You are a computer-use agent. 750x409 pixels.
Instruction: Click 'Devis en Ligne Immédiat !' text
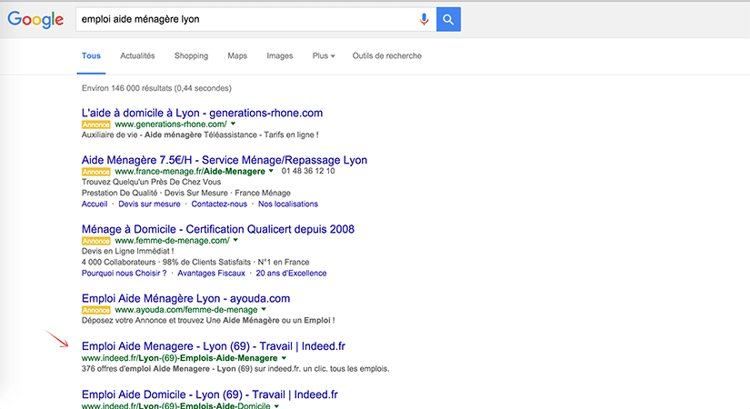click(x=128, y=251)
